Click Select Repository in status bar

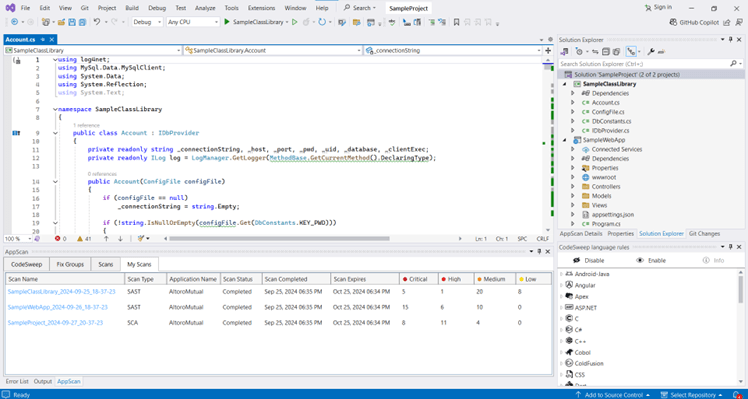[691, 395]
